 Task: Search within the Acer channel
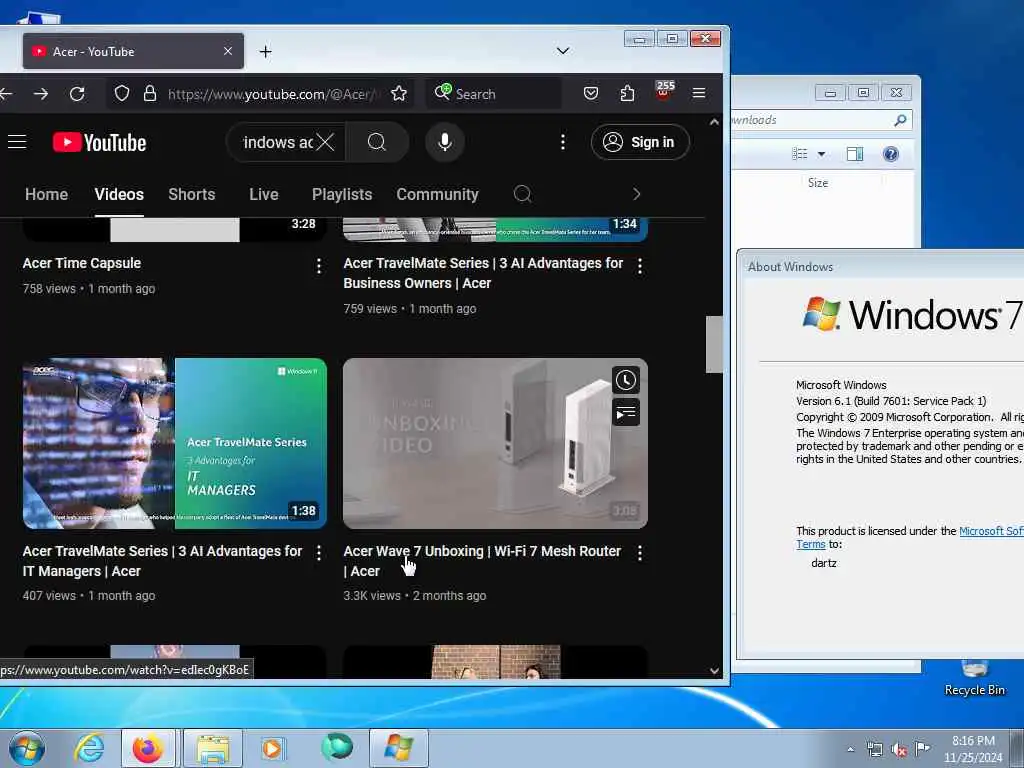(x=522, y=193)
